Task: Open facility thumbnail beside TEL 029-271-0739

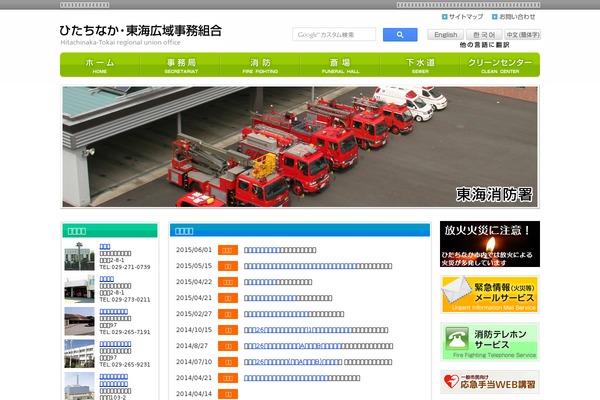Action: 79,256
